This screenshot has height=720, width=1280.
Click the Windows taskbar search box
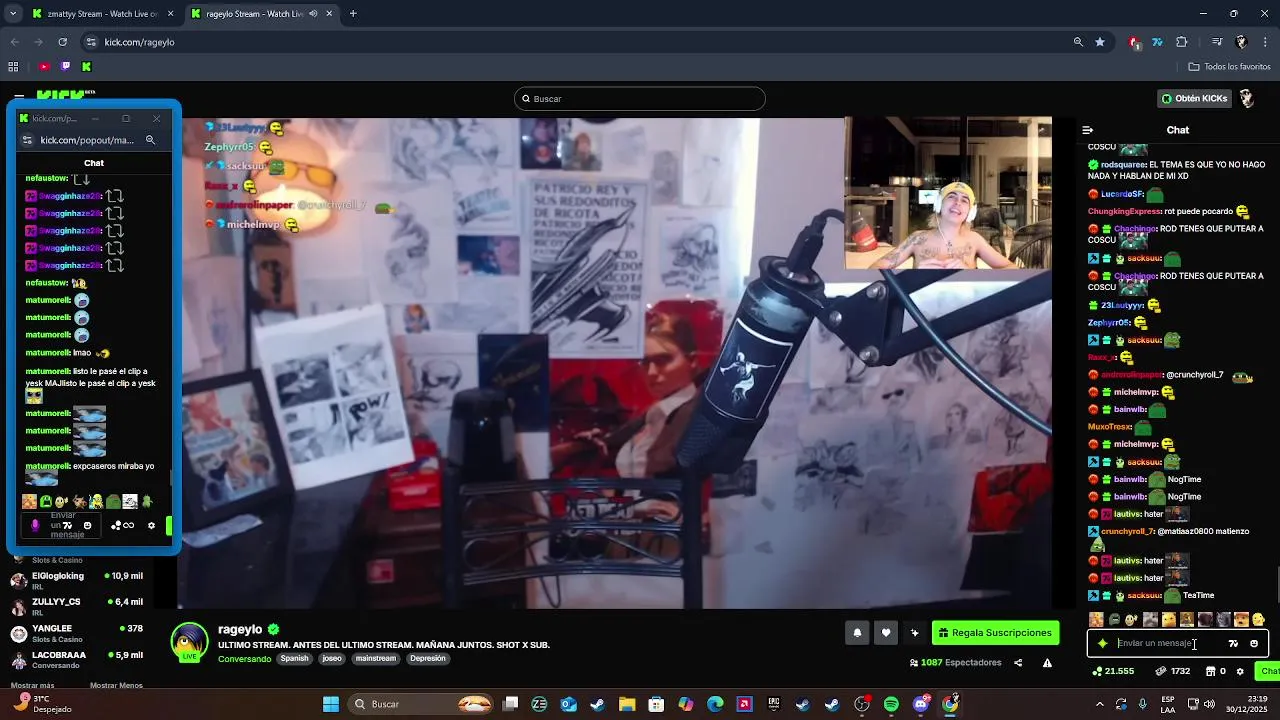pos(420,704)
